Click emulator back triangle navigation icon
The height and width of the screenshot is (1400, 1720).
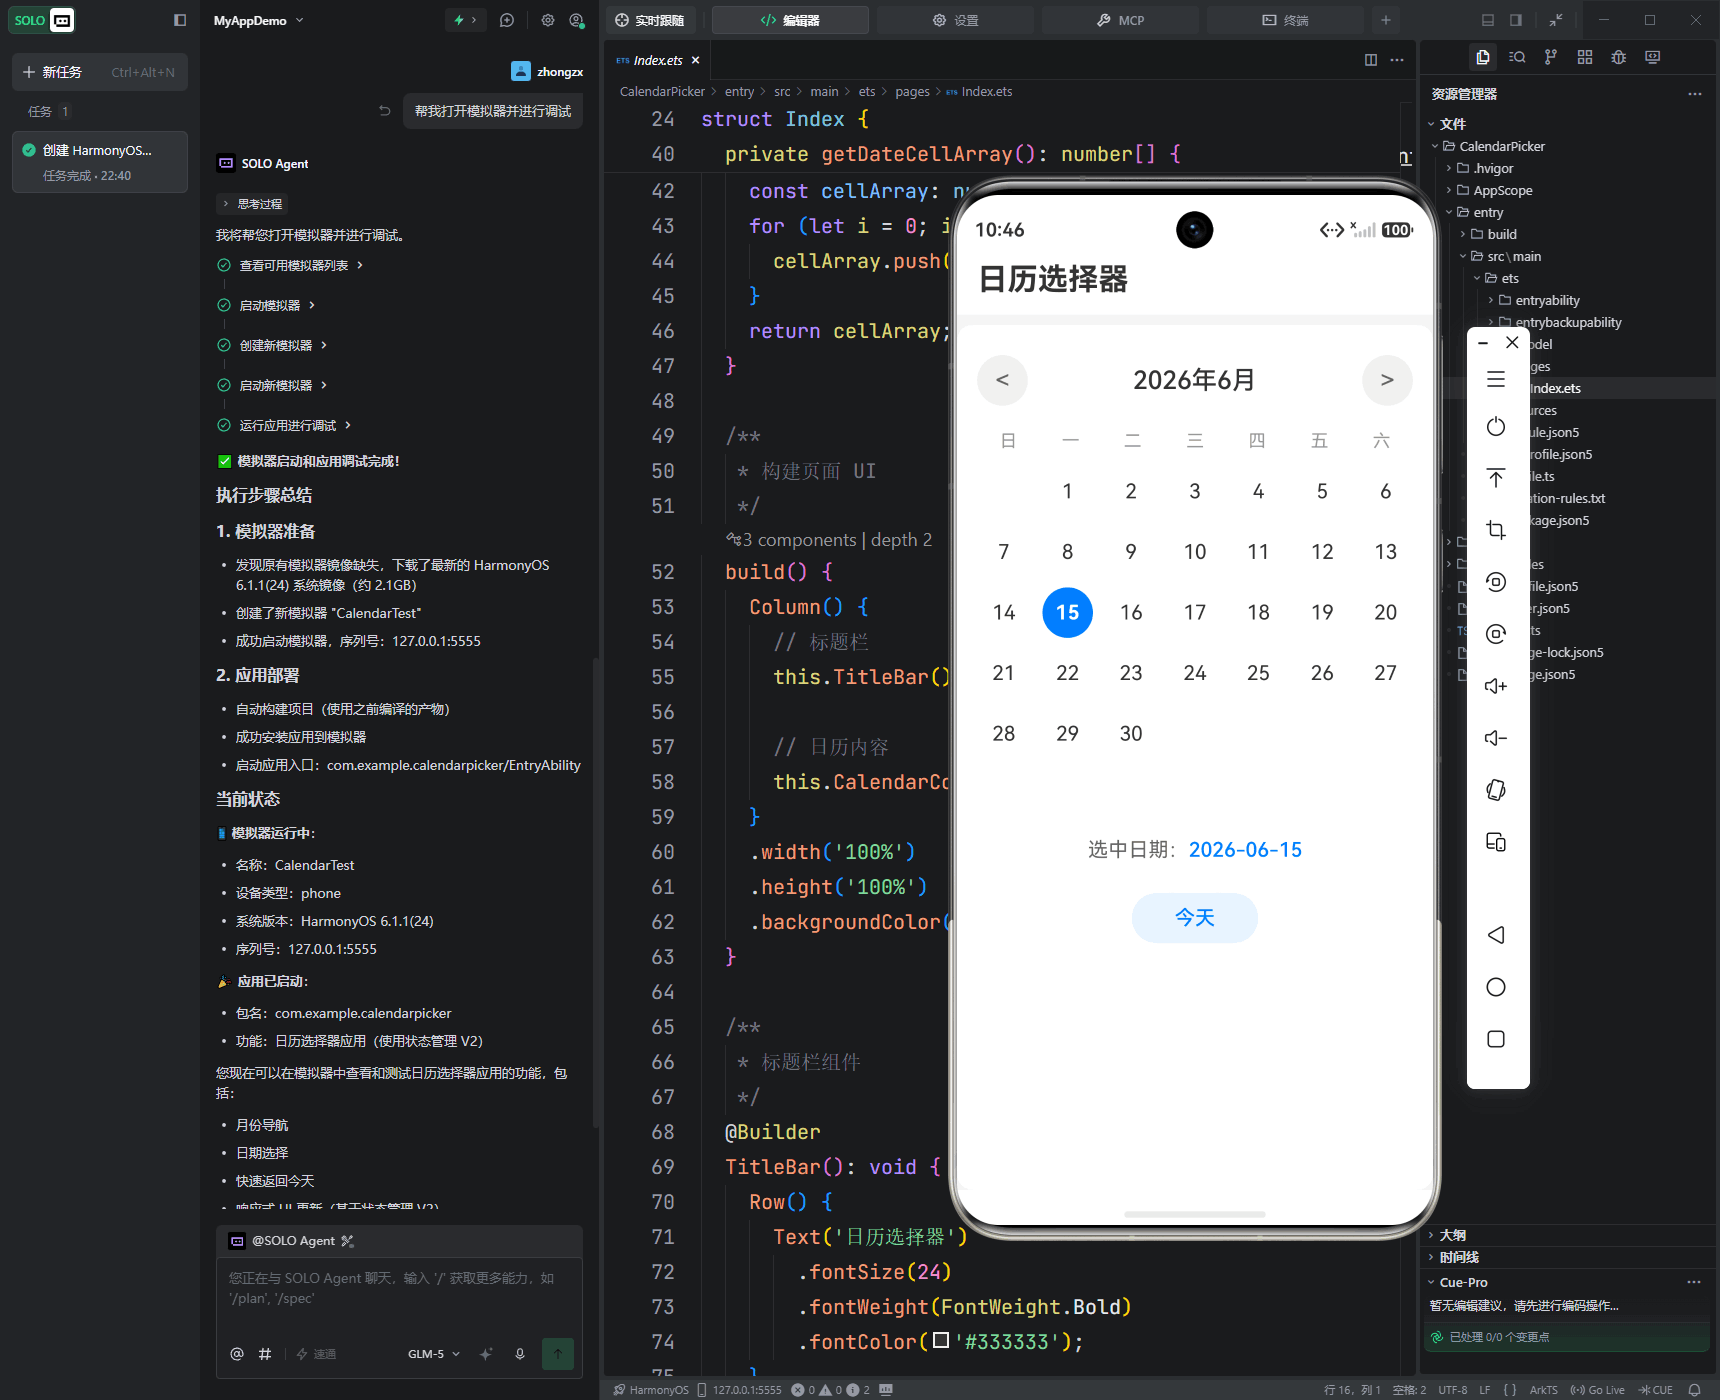tap(1496, 935)
